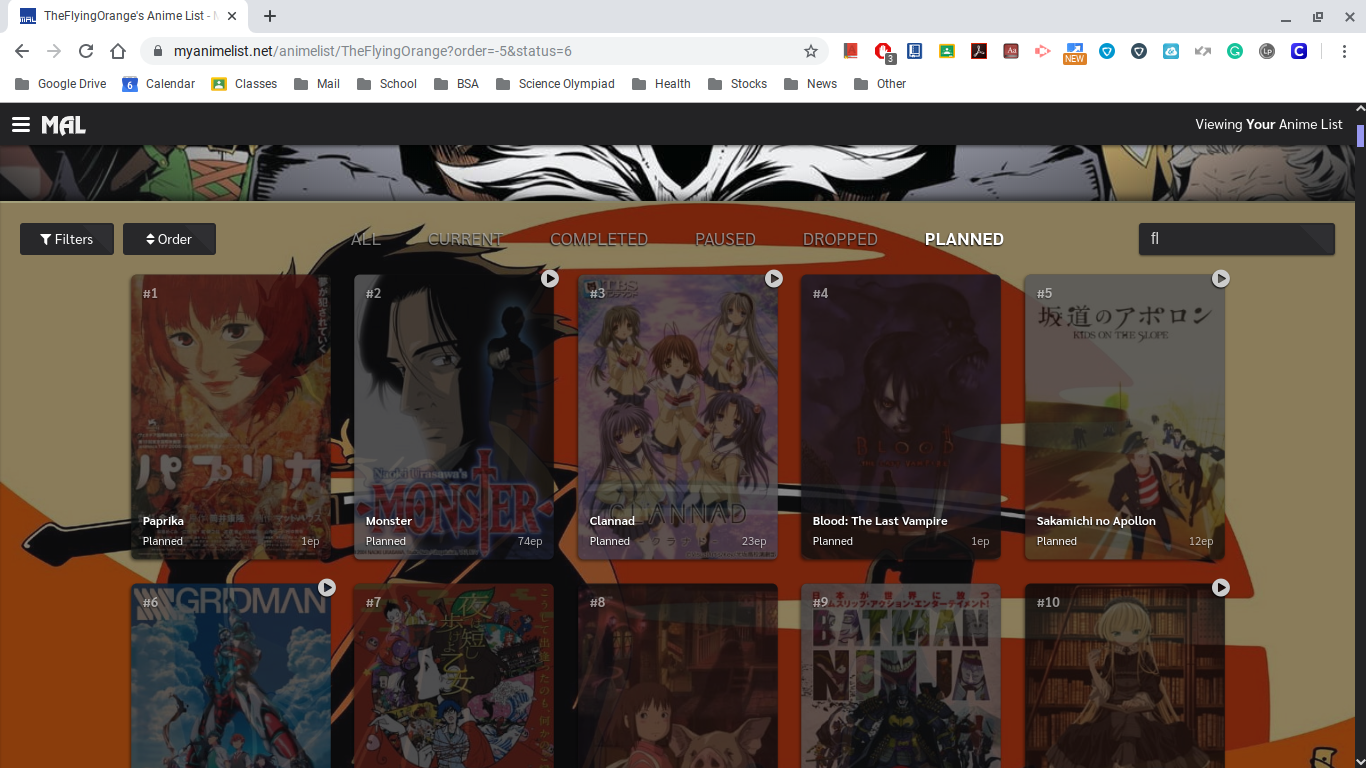Click the red AdBlock extension icon
Viewport: 1366px width, 768px height.
883,51
